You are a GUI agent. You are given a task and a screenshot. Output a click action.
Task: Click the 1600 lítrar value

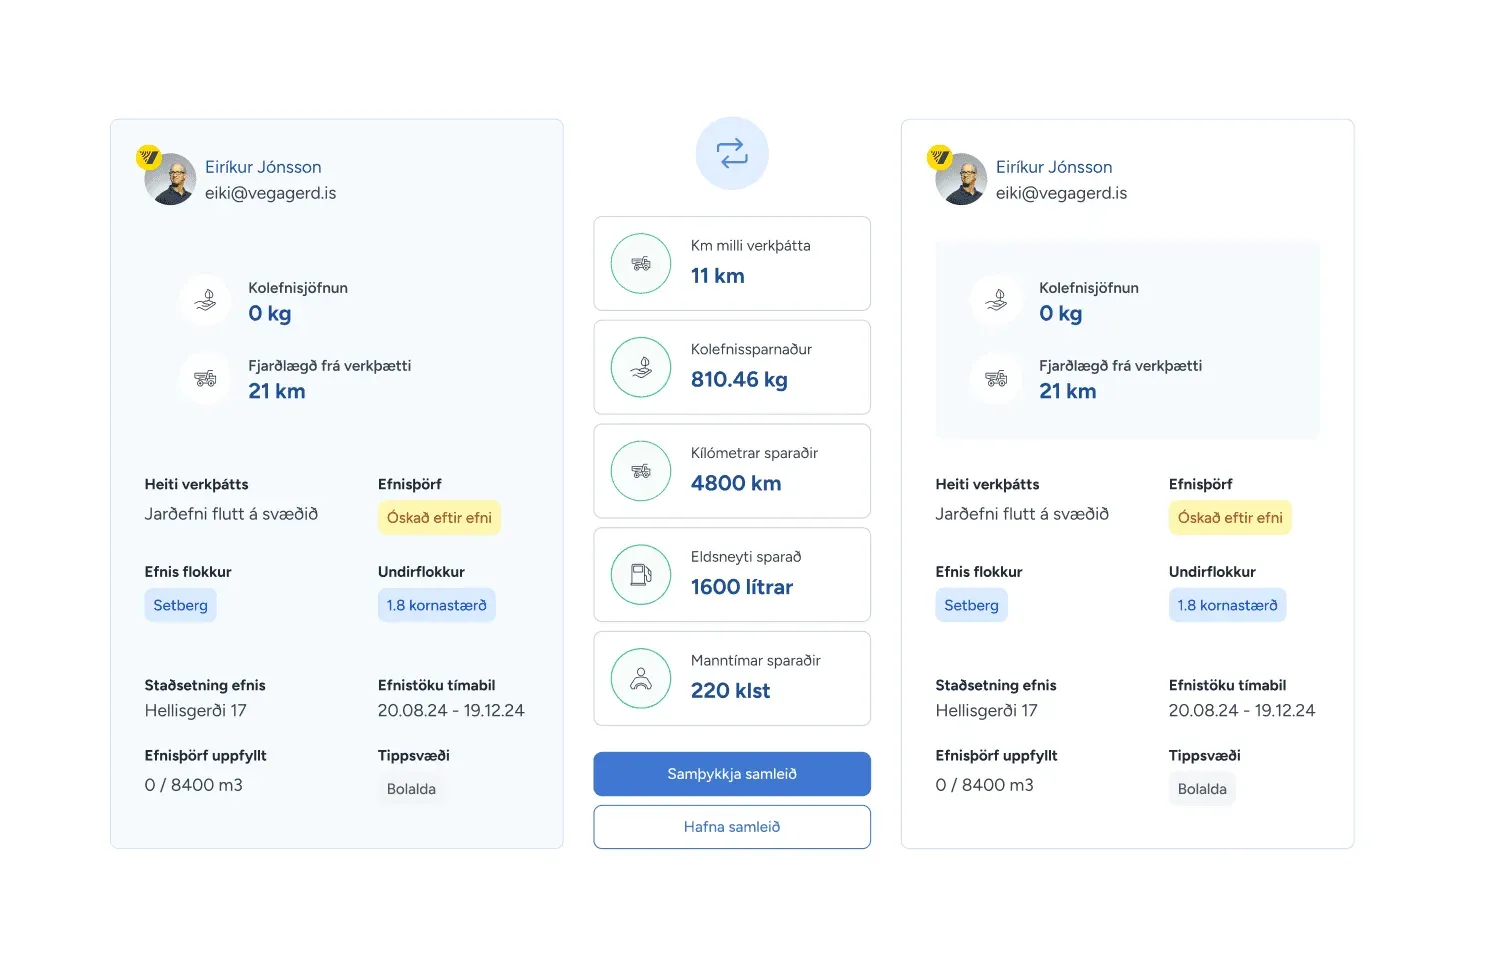[x=742, y=587]
